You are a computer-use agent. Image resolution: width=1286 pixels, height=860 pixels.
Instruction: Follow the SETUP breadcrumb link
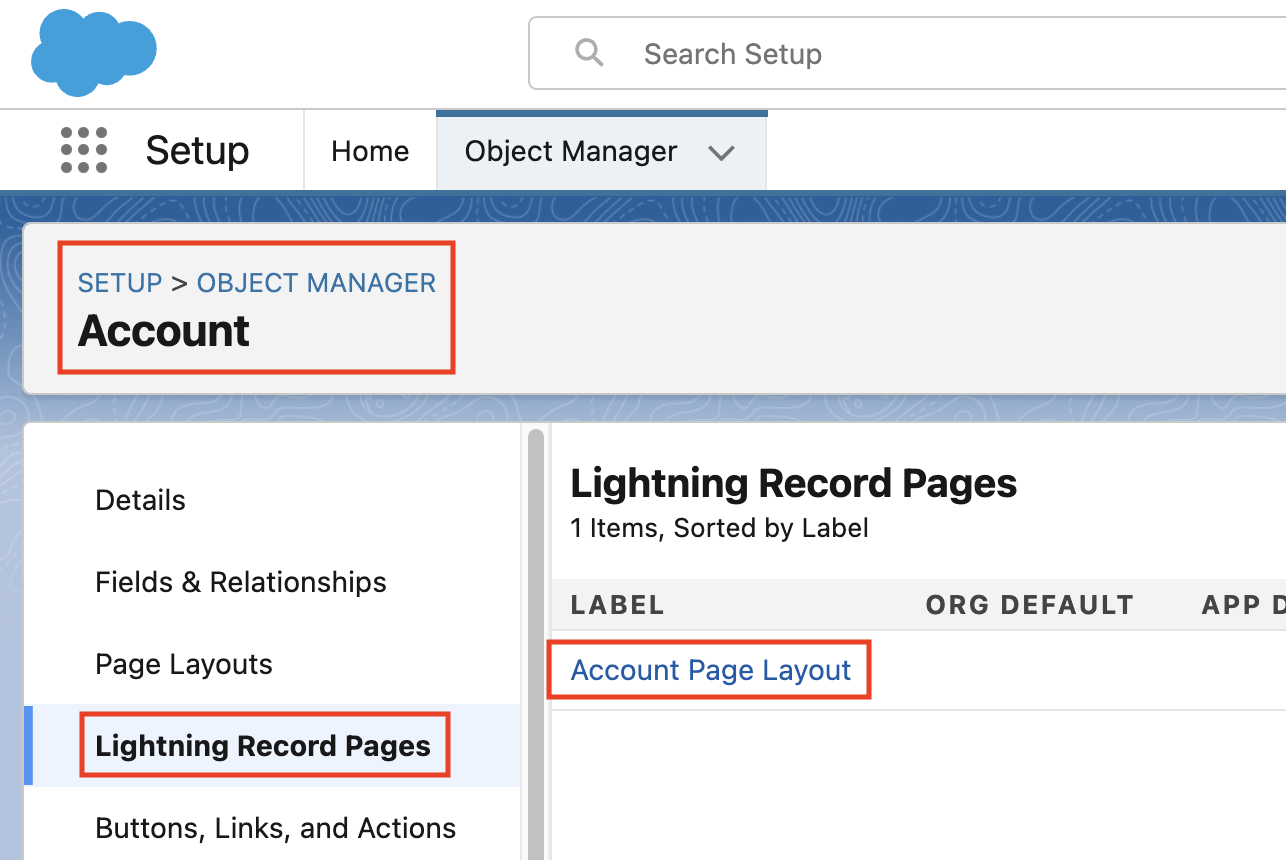120,283
